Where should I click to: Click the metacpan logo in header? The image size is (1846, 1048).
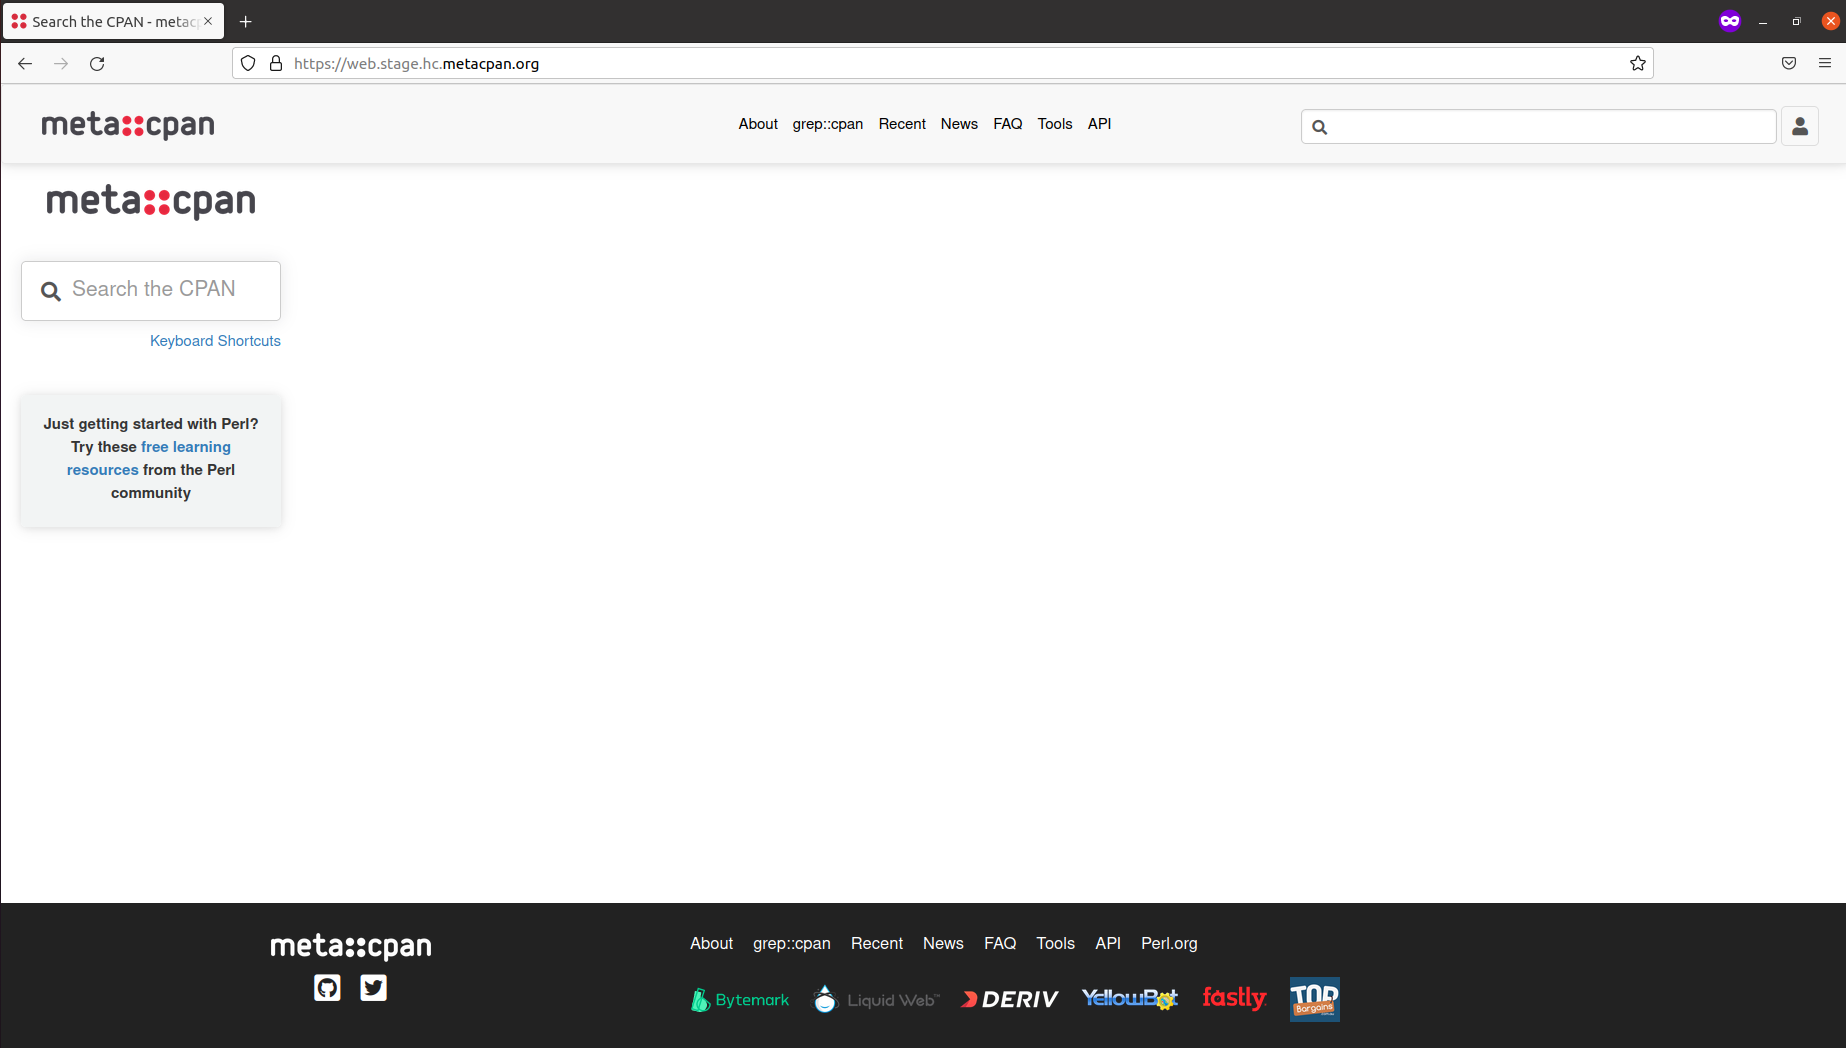(128, 125)
